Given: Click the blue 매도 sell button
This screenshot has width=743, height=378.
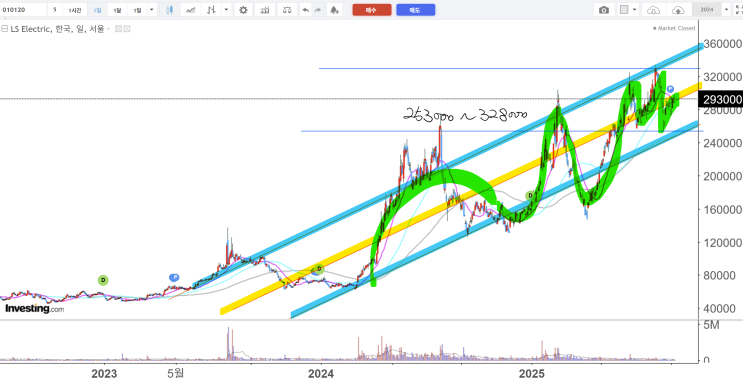Looking at the screenshot, I should click(416, 10).
